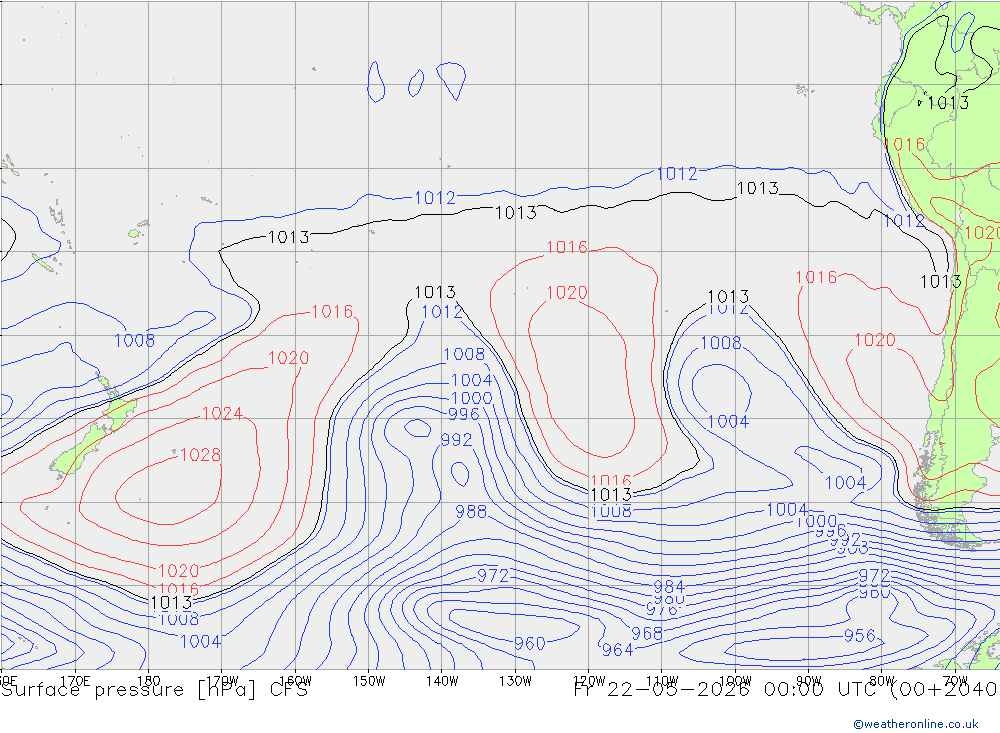This screenshot has height=733, width=1000.
Task: Click the 180 longitude axis label
Action: 149,681
